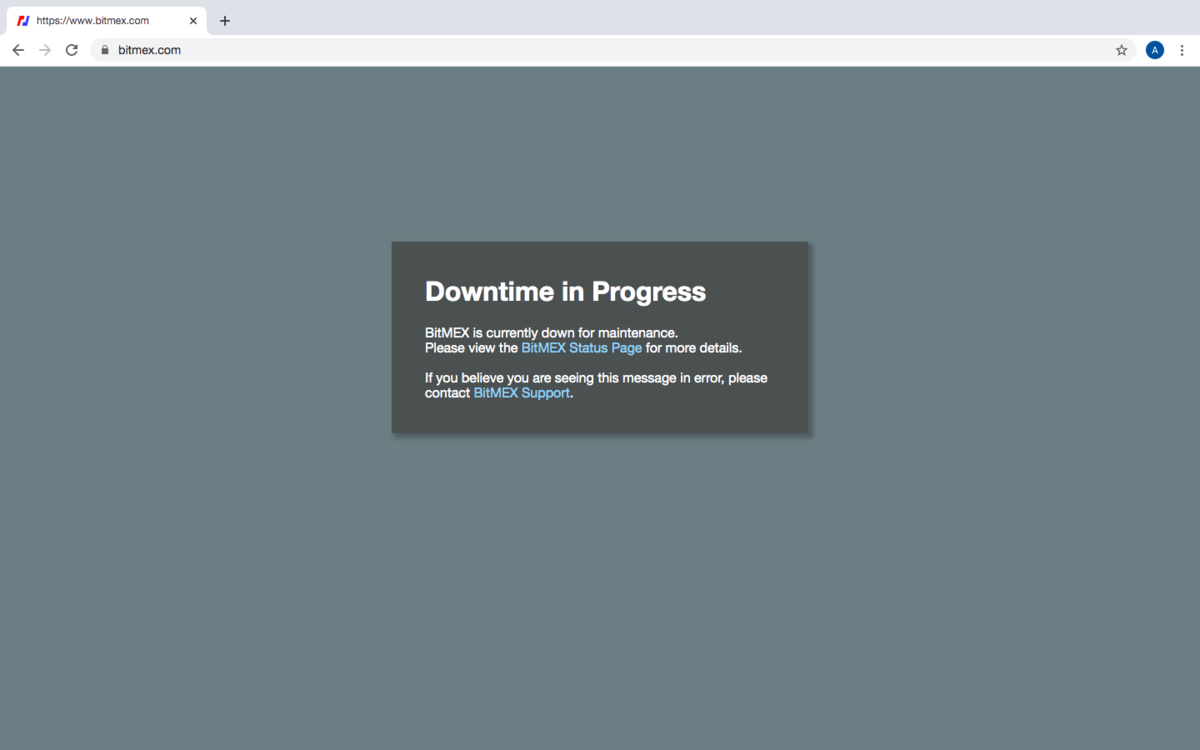Close the bitmex.com tab
Viewport: 1200px width, 750px height.
[193, 20]
